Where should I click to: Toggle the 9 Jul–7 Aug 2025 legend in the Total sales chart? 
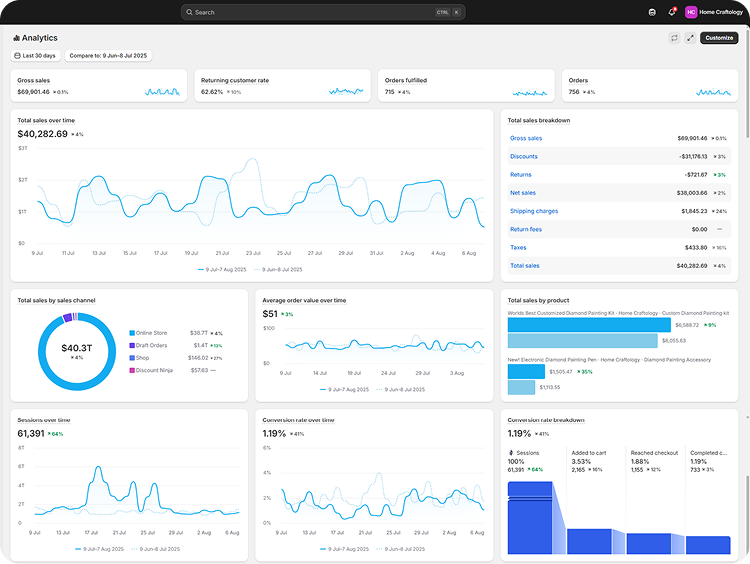pos(222,269)
